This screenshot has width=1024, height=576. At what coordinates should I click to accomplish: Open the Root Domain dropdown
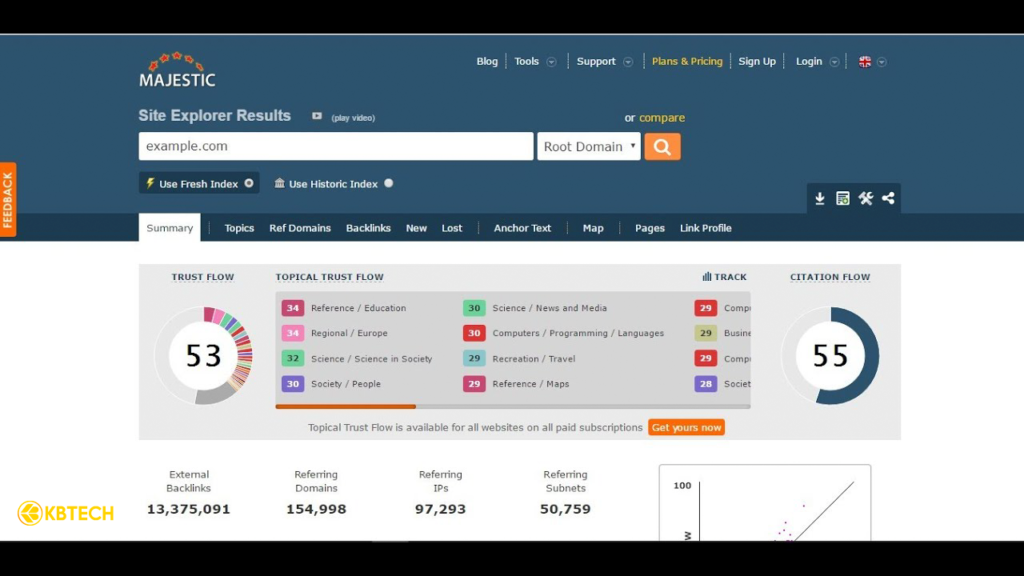(x=589, y=147)
